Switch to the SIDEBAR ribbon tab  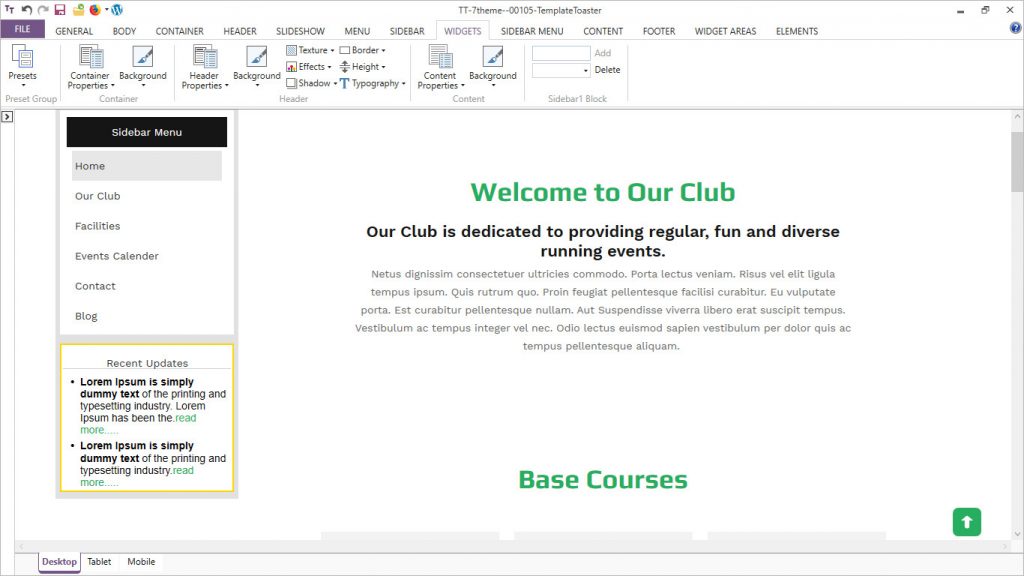[407, 31]
